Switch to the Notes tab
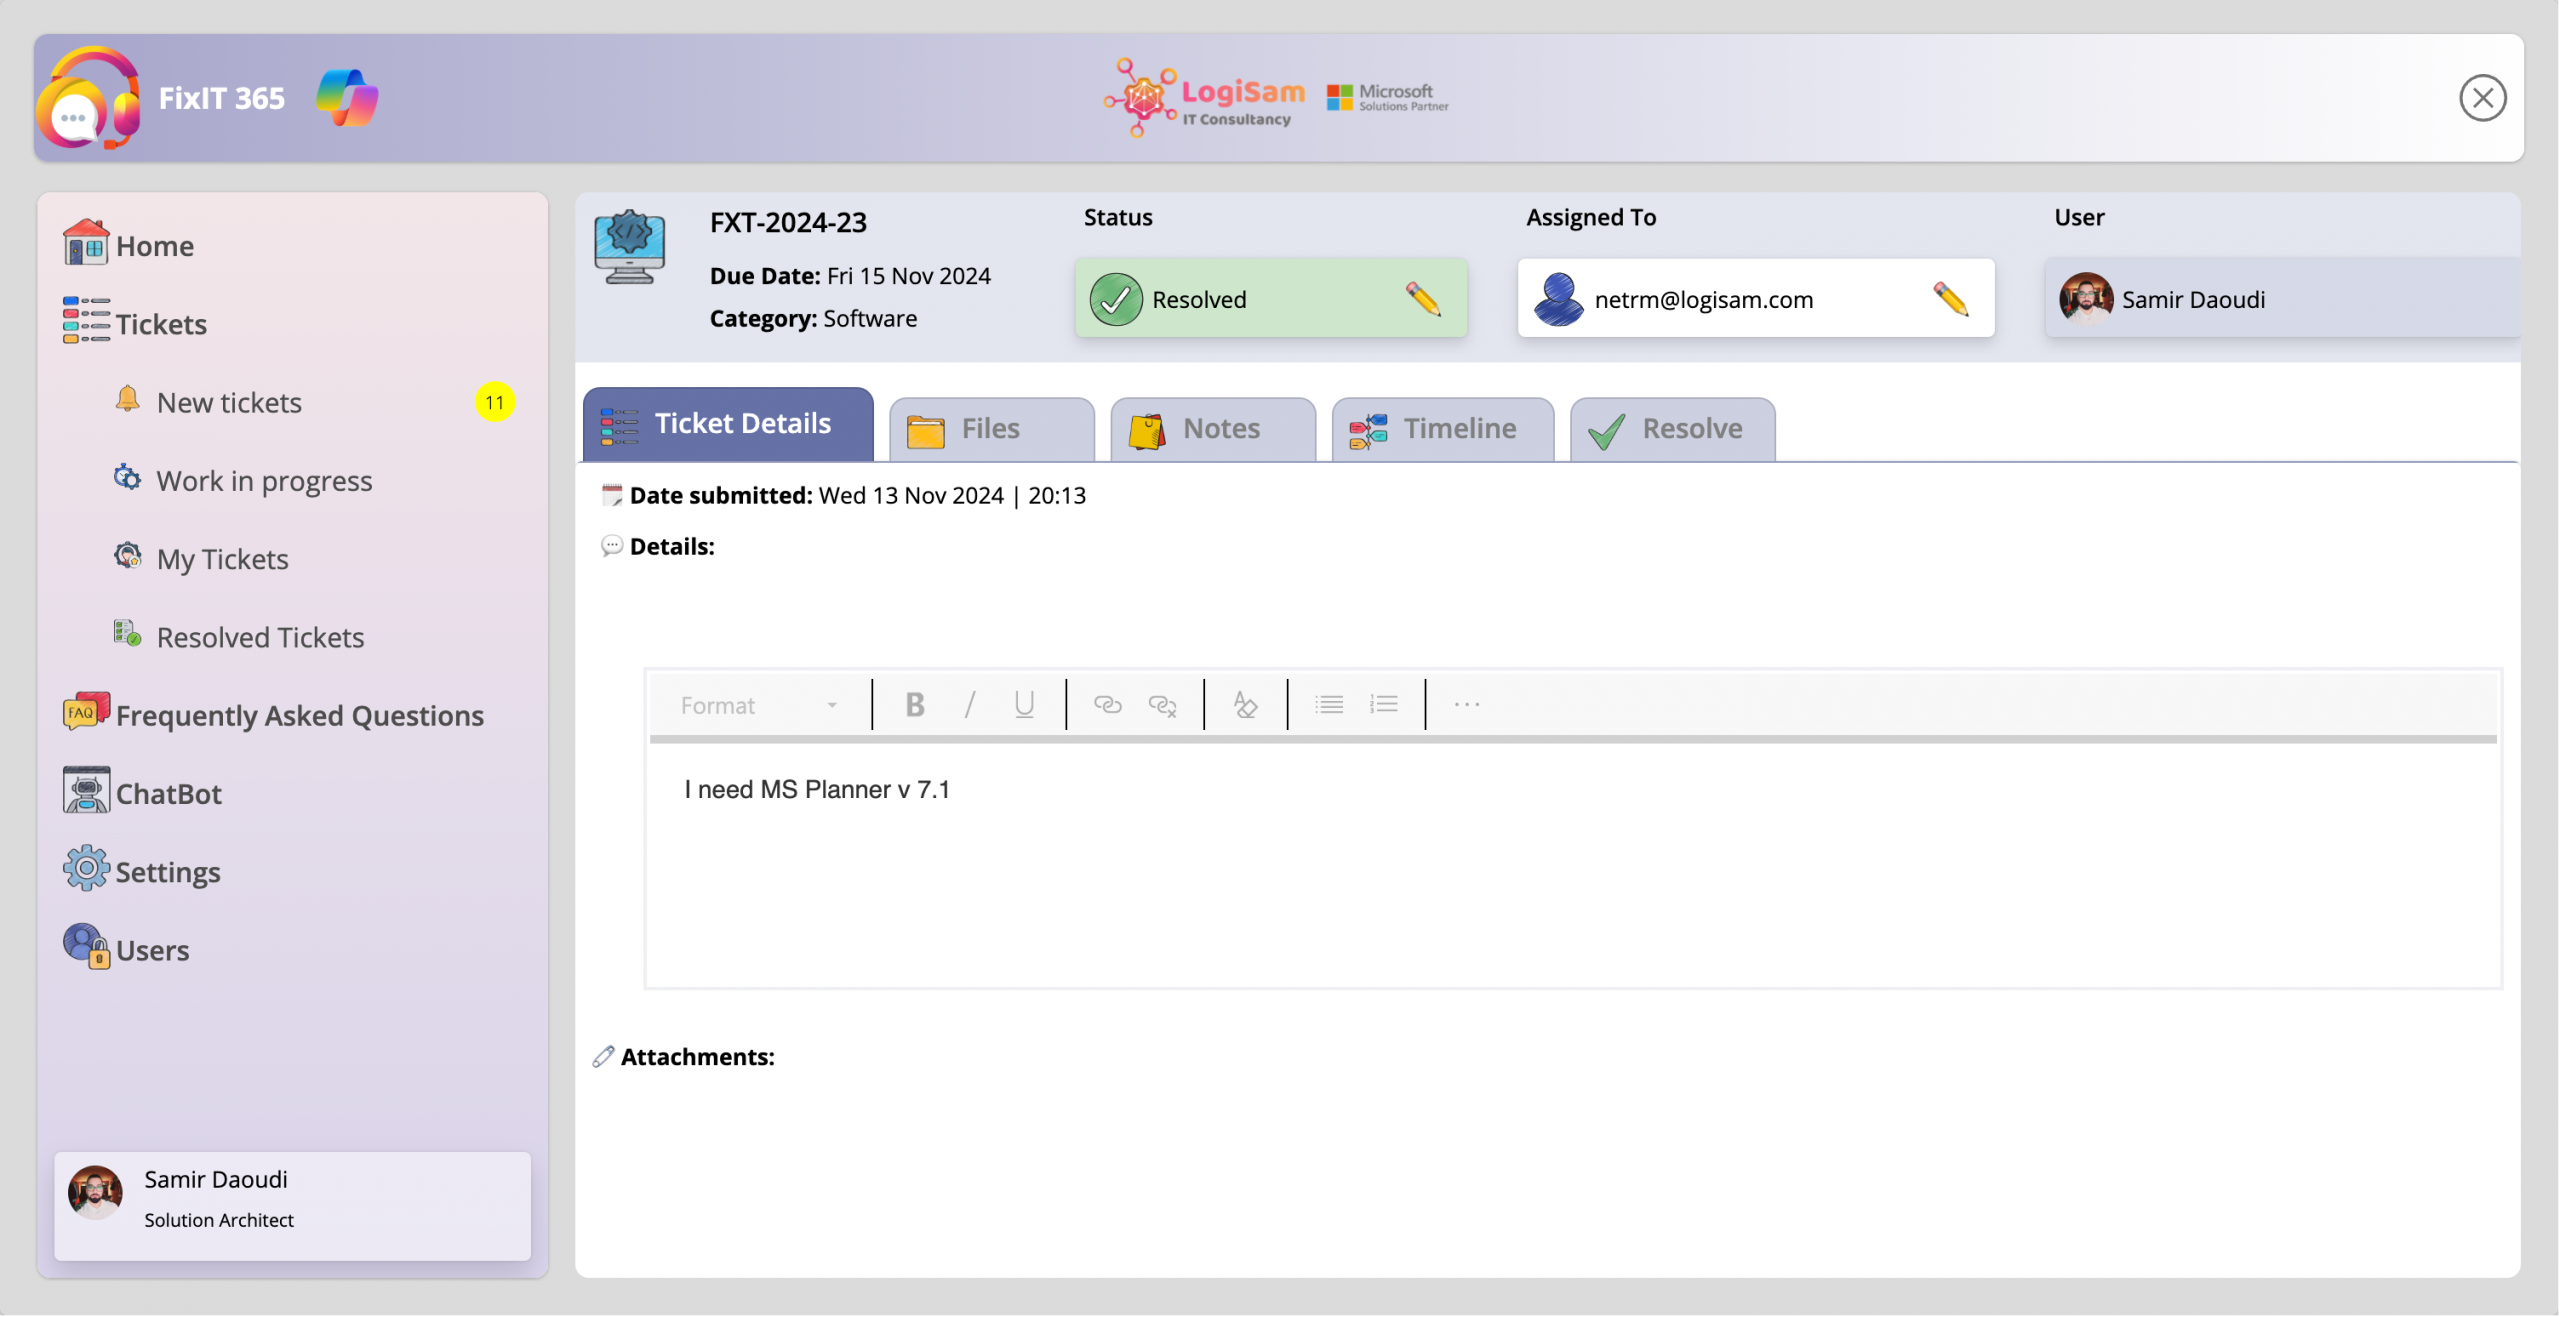This screenshot has width=2560, height=1317. (x=1213, y=429)
